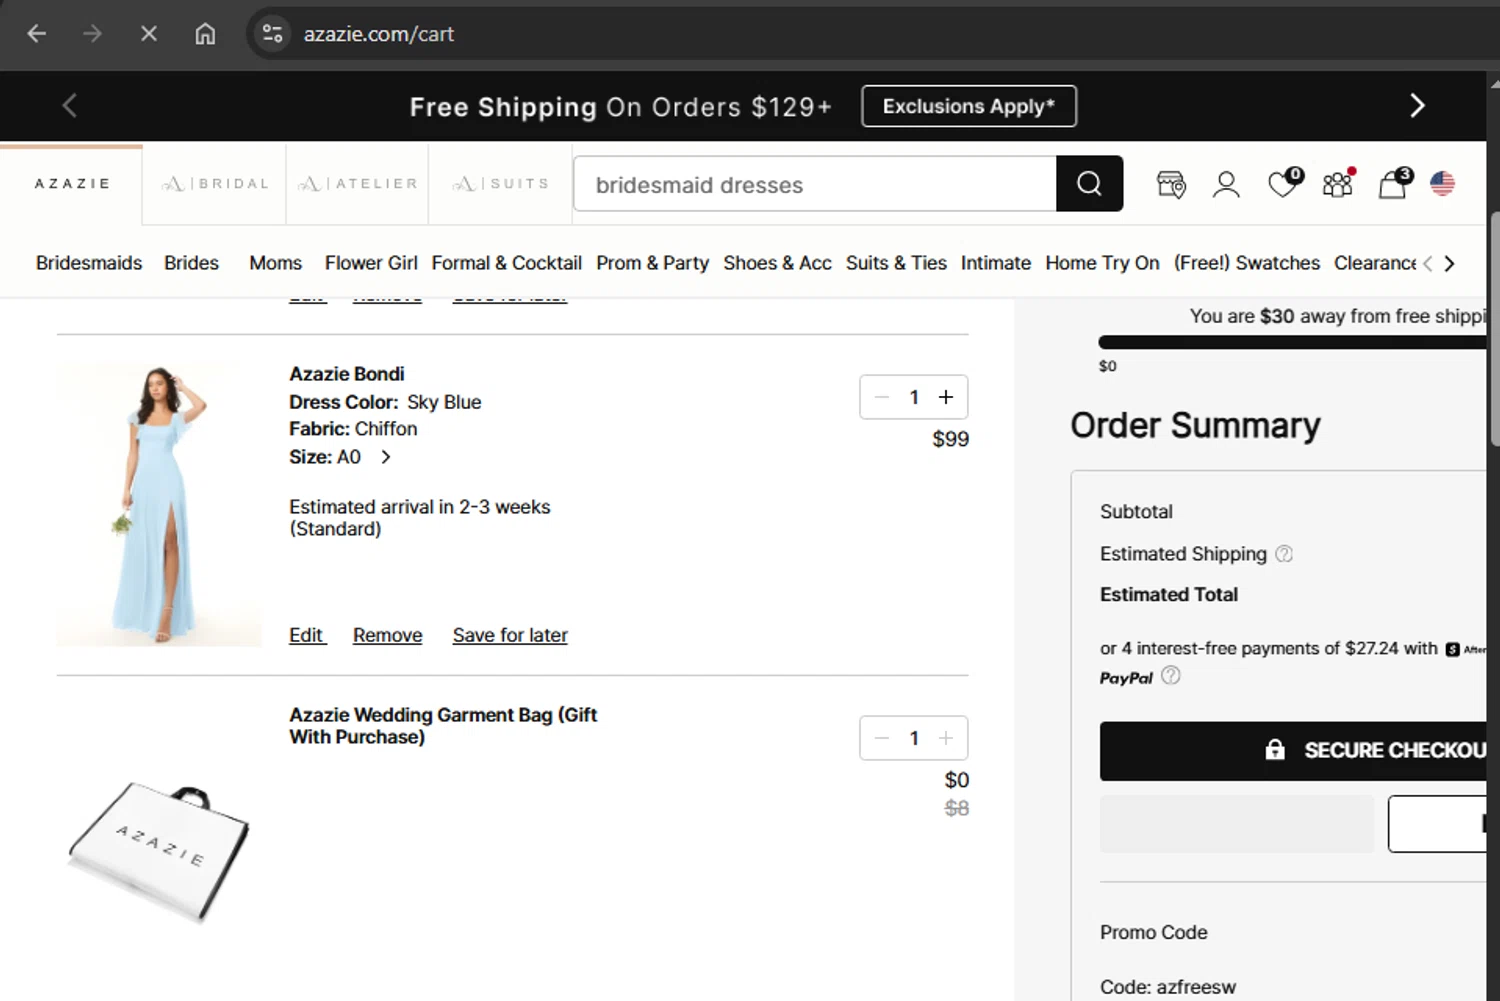Open the (Free!) Swatches menu
This screenshot has height=1001, width=1500.
coord(1247,263)
